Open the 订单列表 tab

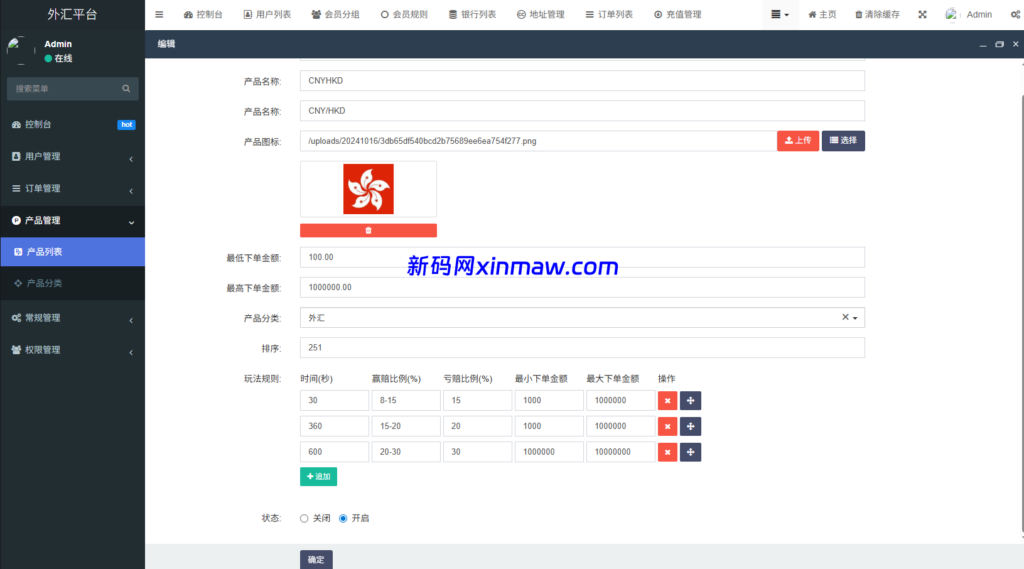pos(609,14)
